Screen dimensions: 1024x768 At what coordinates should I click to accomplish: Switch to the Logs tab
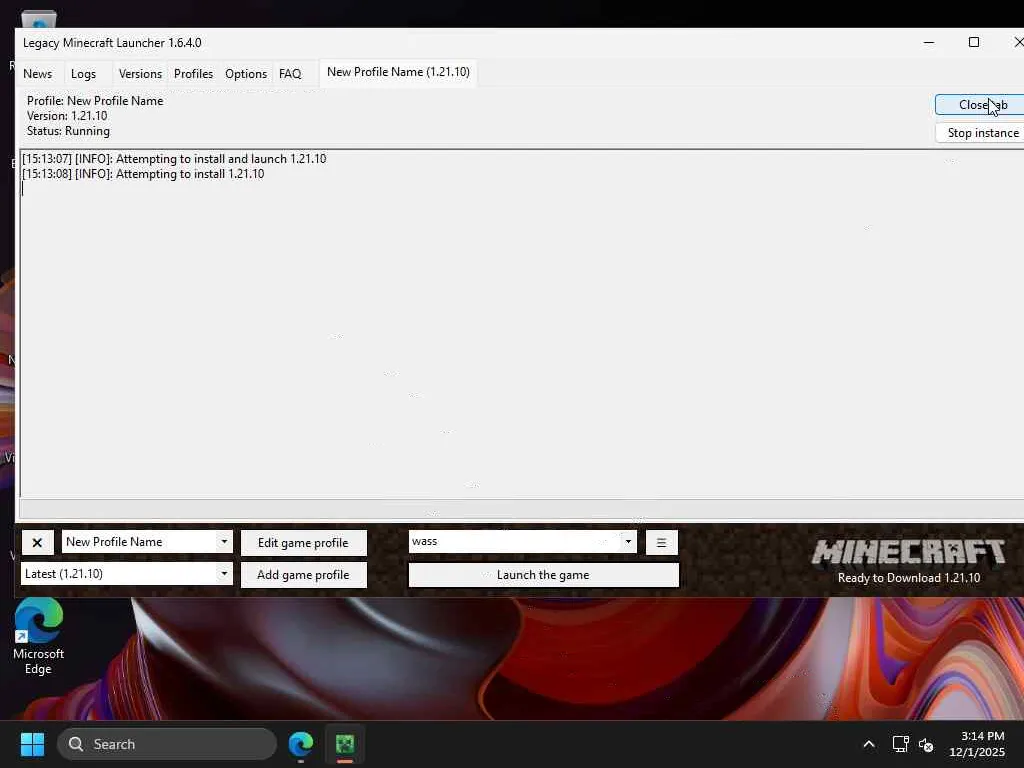pos(83,74)
